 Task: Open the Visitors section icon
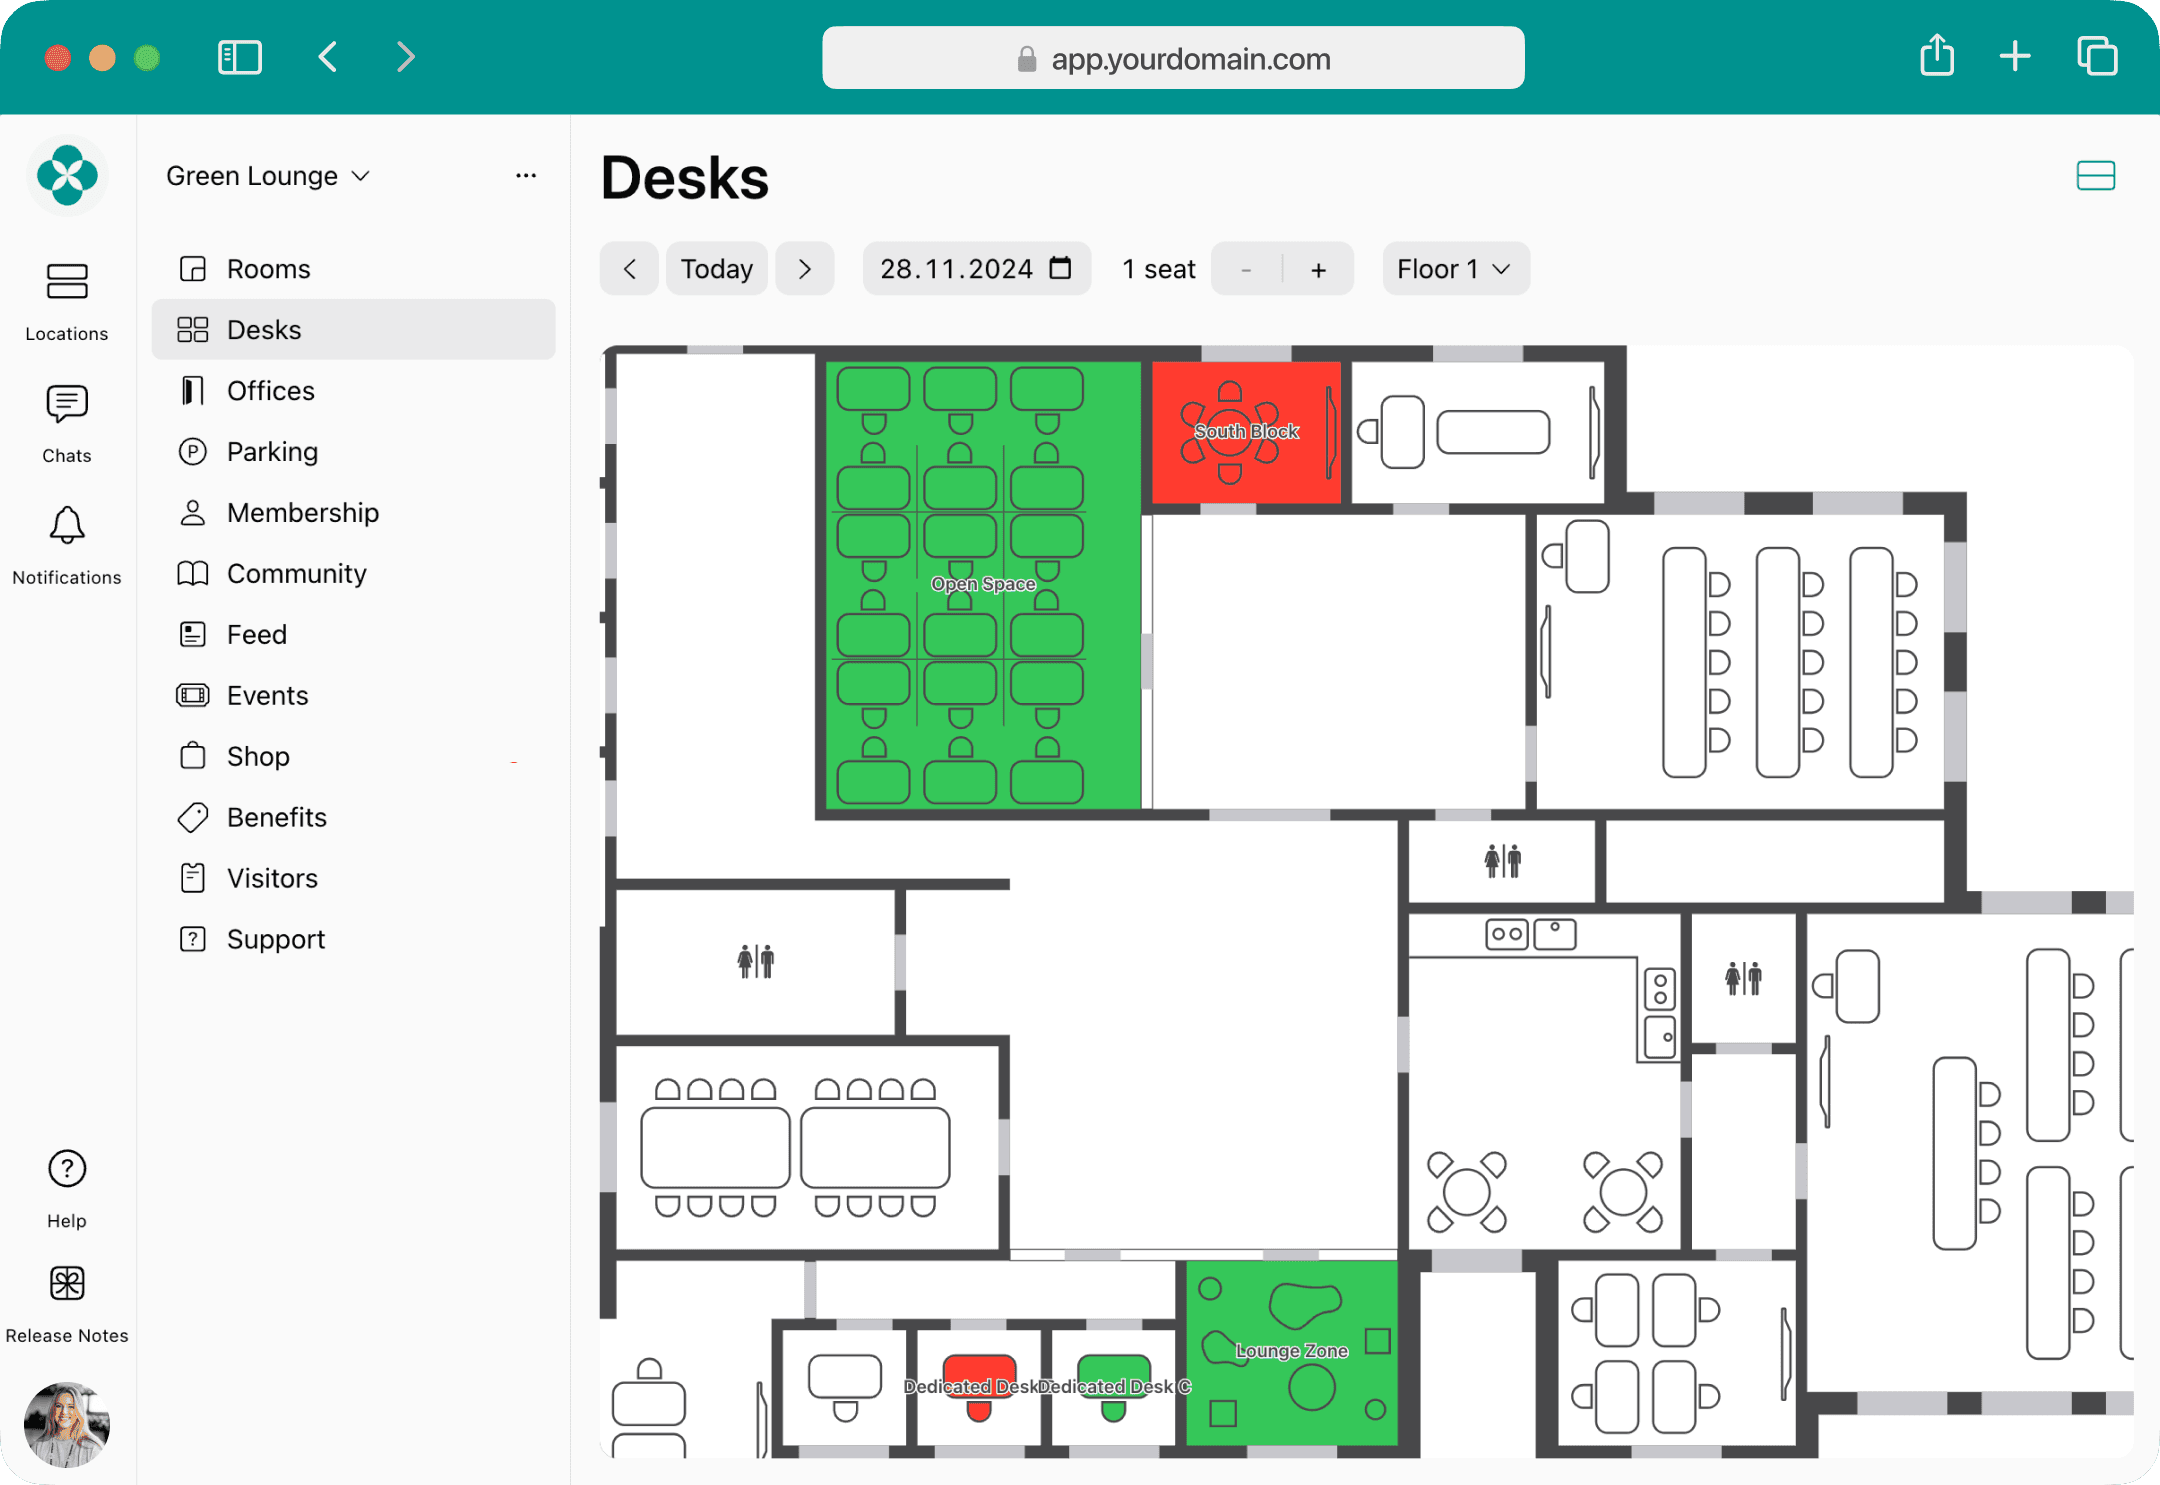coord(192,878)
